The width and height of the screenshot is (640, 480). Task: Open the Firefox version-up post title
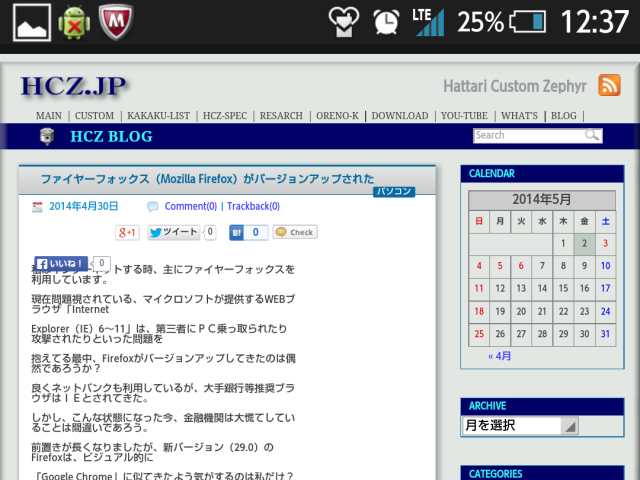tap(207, 179)
